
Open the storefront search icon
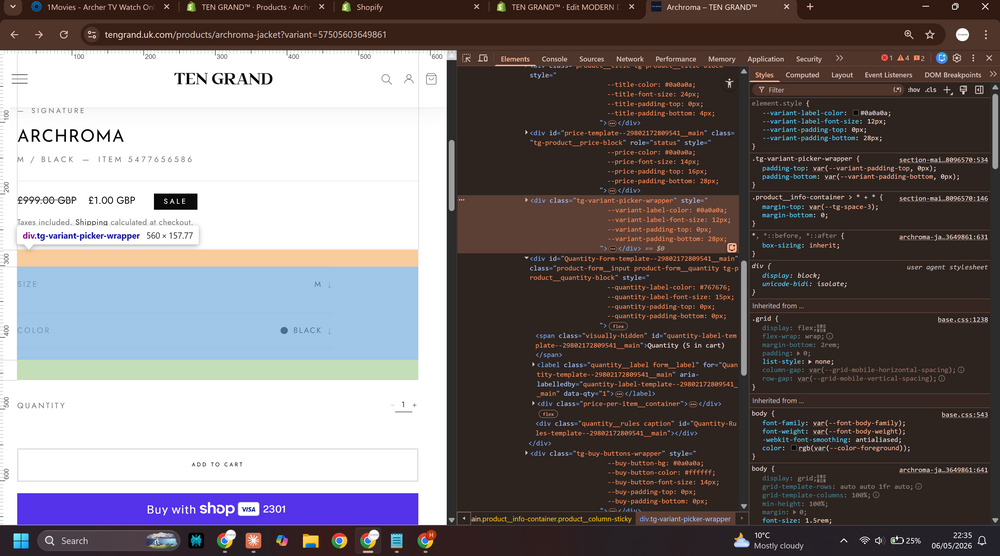tap(386, 79)
